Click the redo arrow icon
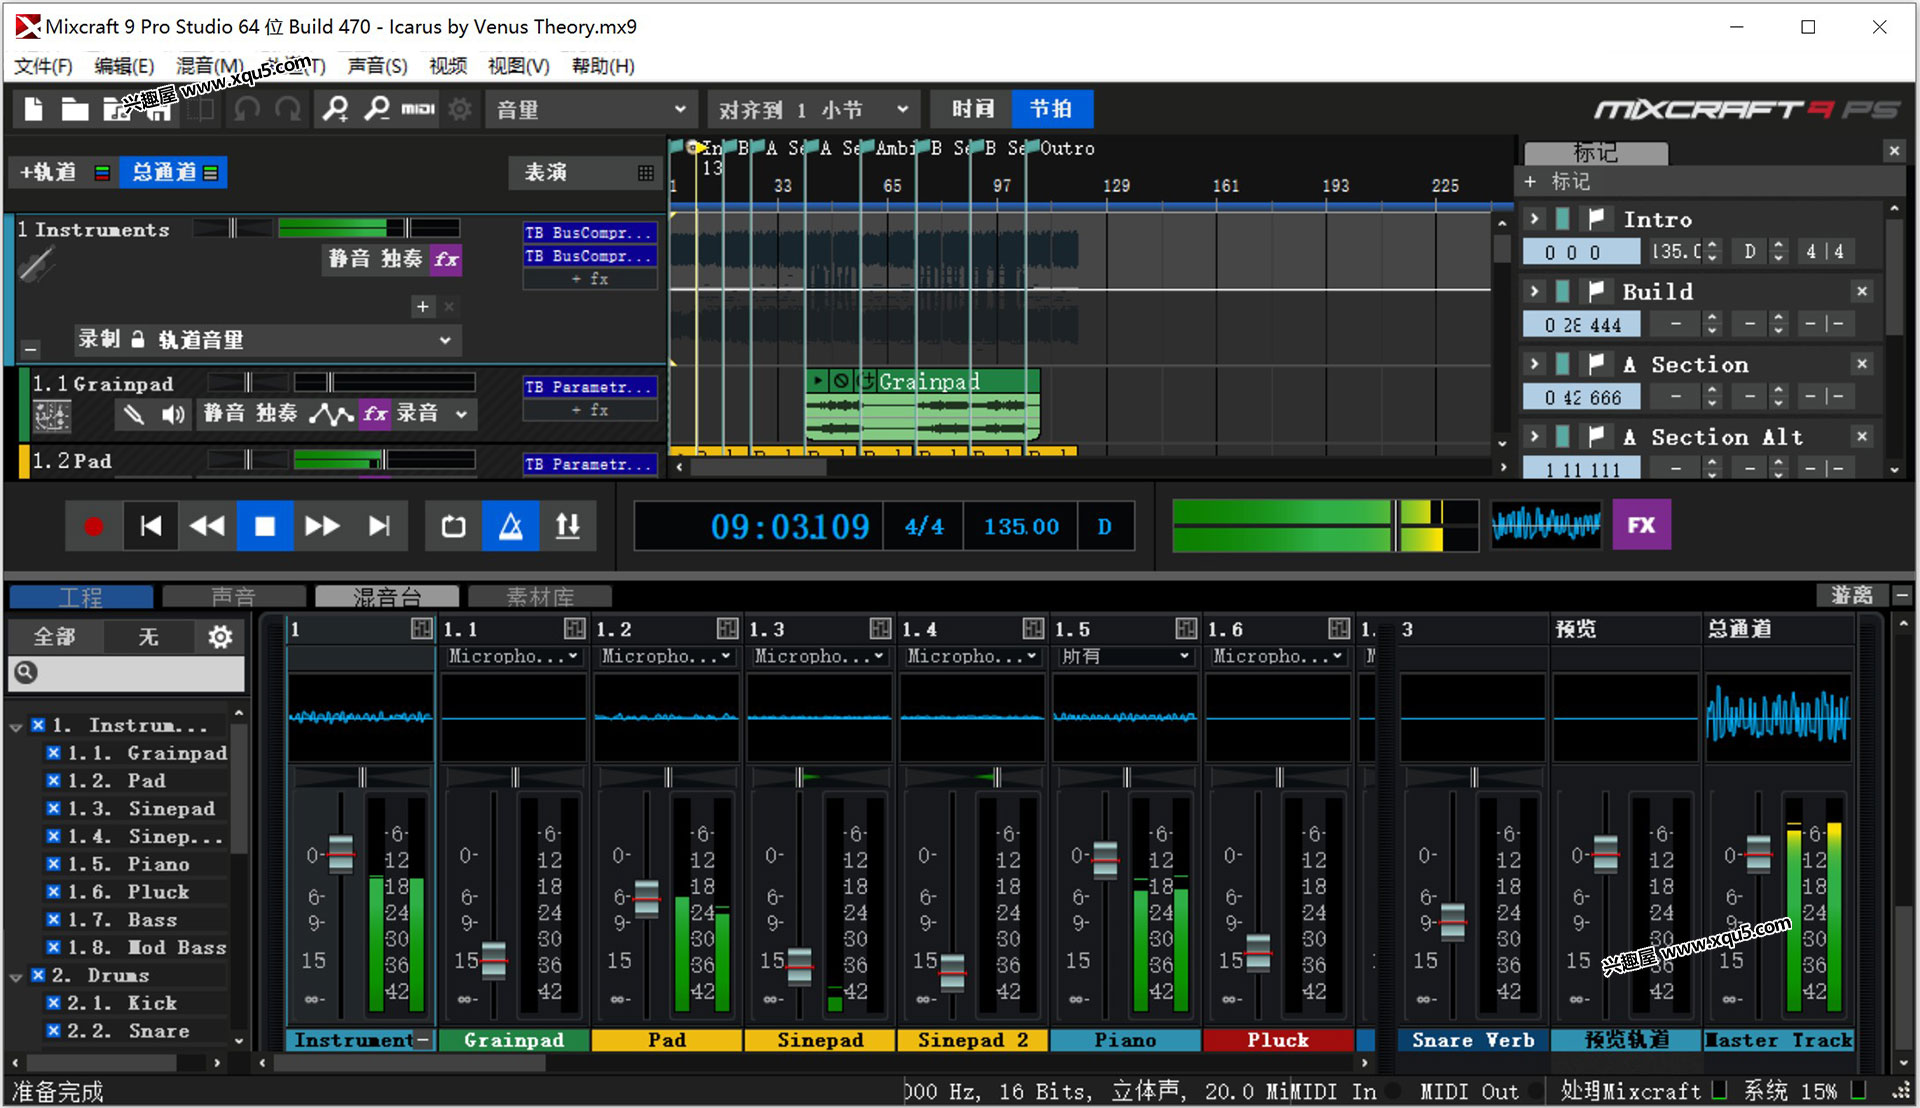Screen dimensions: 1920x1108 [x=289, y=109]
